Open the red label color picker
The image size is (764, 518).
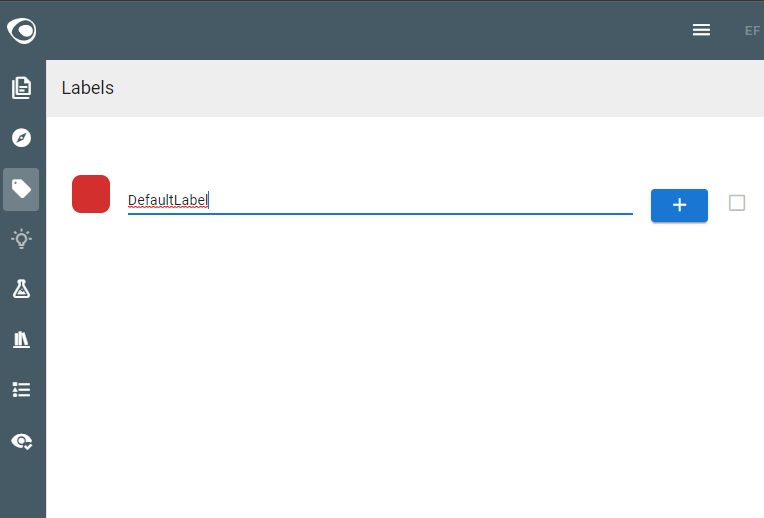(x=91, y=194)
